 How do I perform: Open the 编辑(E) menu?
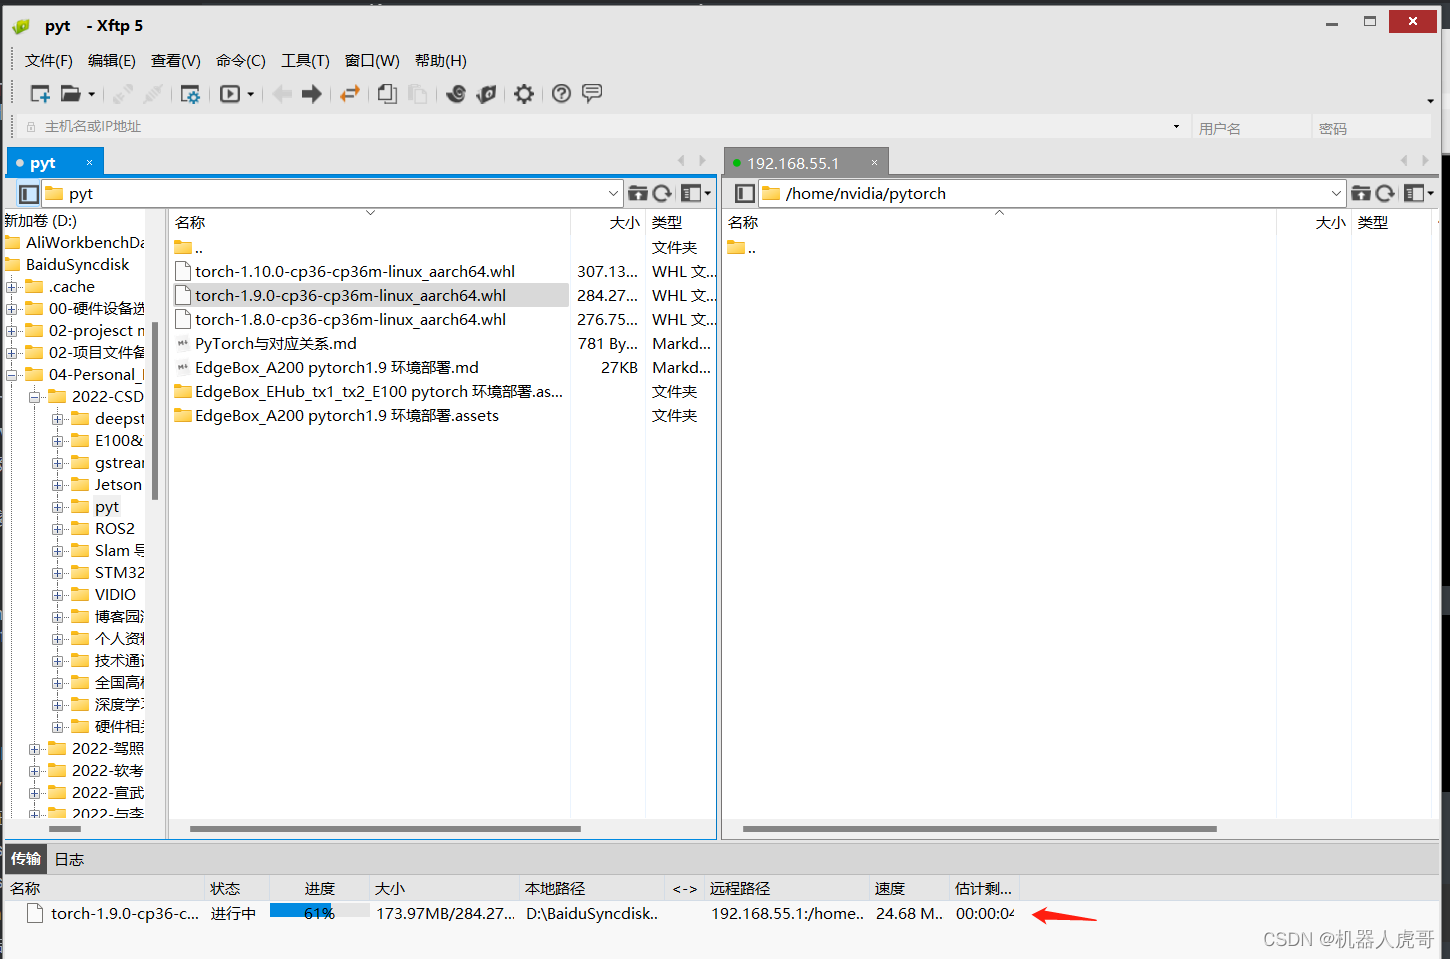(112, 60)
